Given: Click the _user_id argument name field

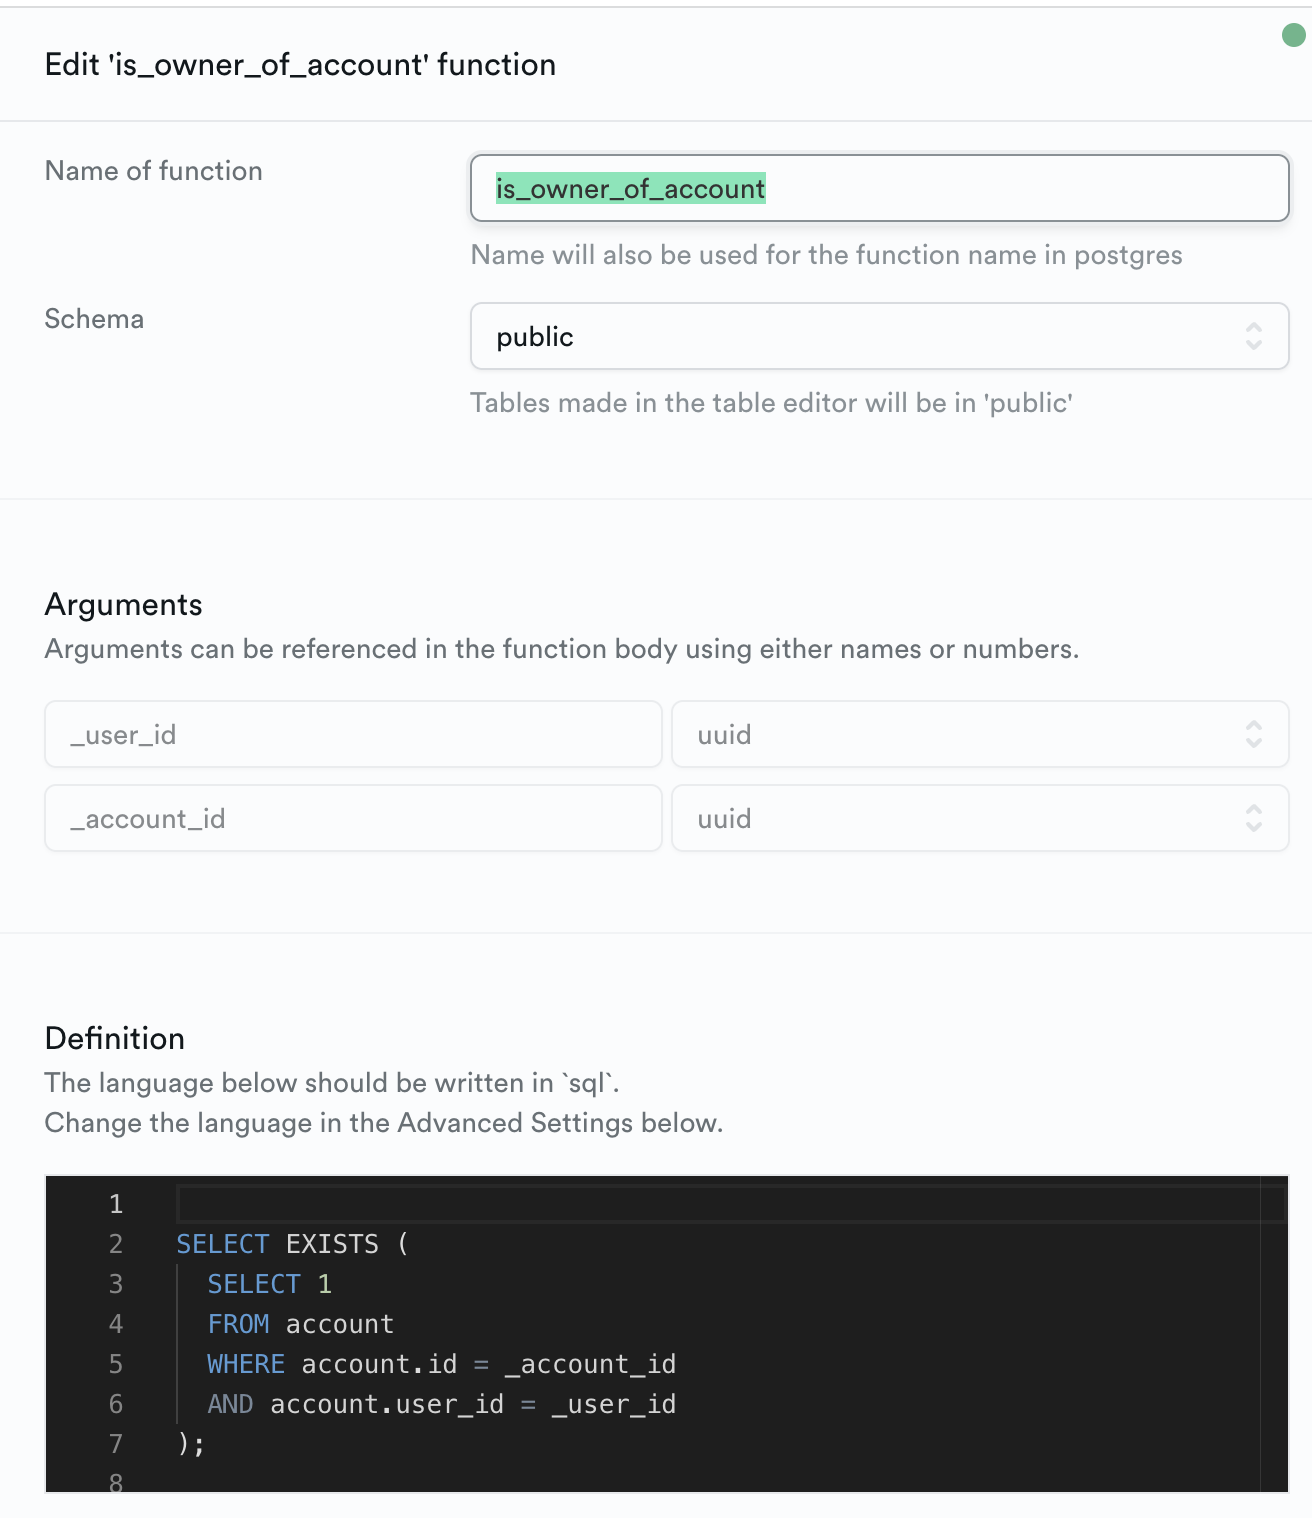Looking at the screenshot, I should point(352,735).
